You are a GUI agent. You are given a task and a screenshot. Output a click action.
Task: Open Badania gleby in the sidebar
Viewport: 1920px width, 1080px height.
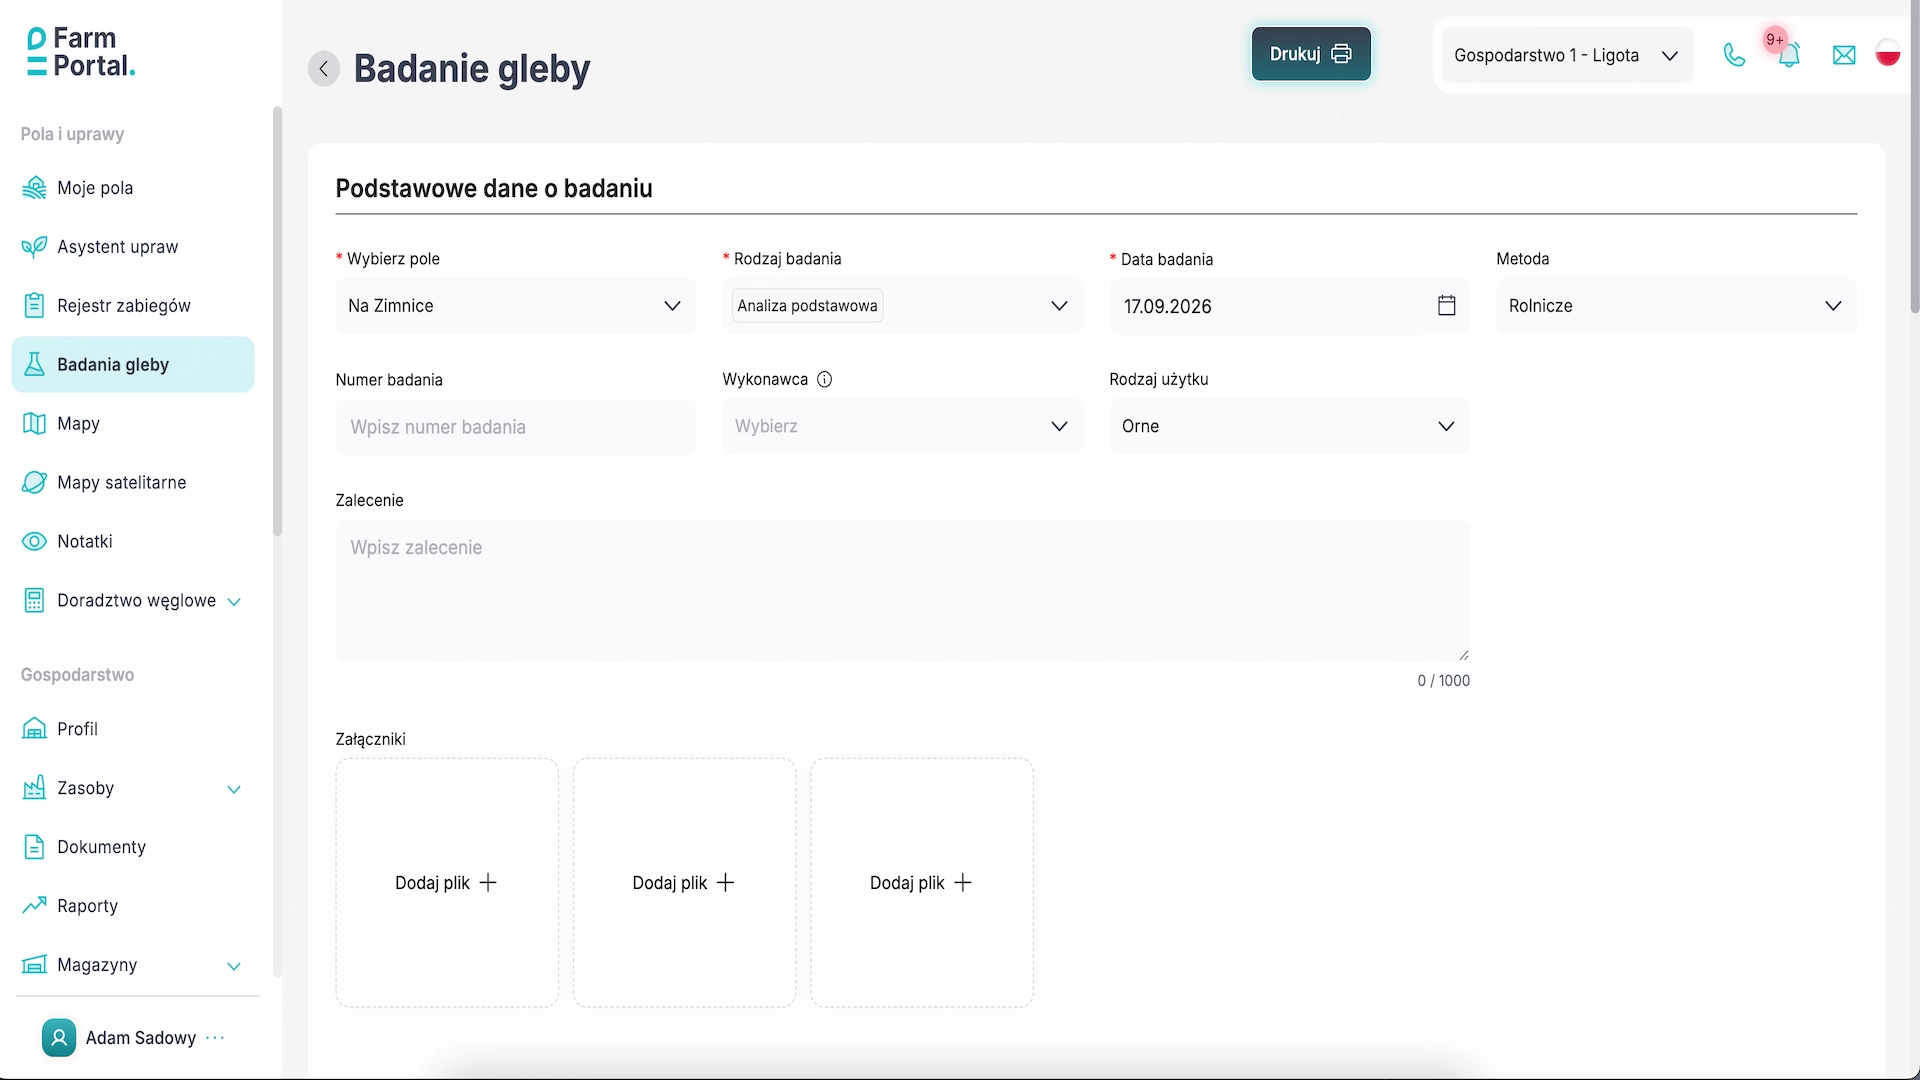[x=133, y=365]
